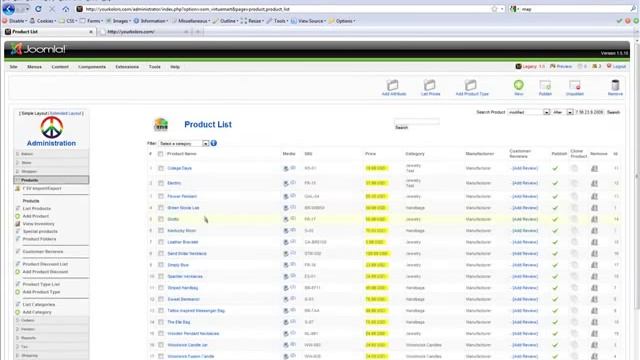Click the publish checkmark for Leather Bracelet

tap(555, 242)
